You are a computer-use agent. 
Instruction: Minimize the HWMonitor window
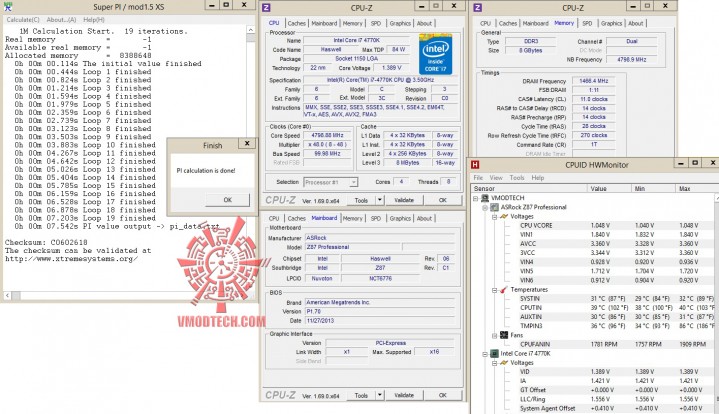pos(681,163)
